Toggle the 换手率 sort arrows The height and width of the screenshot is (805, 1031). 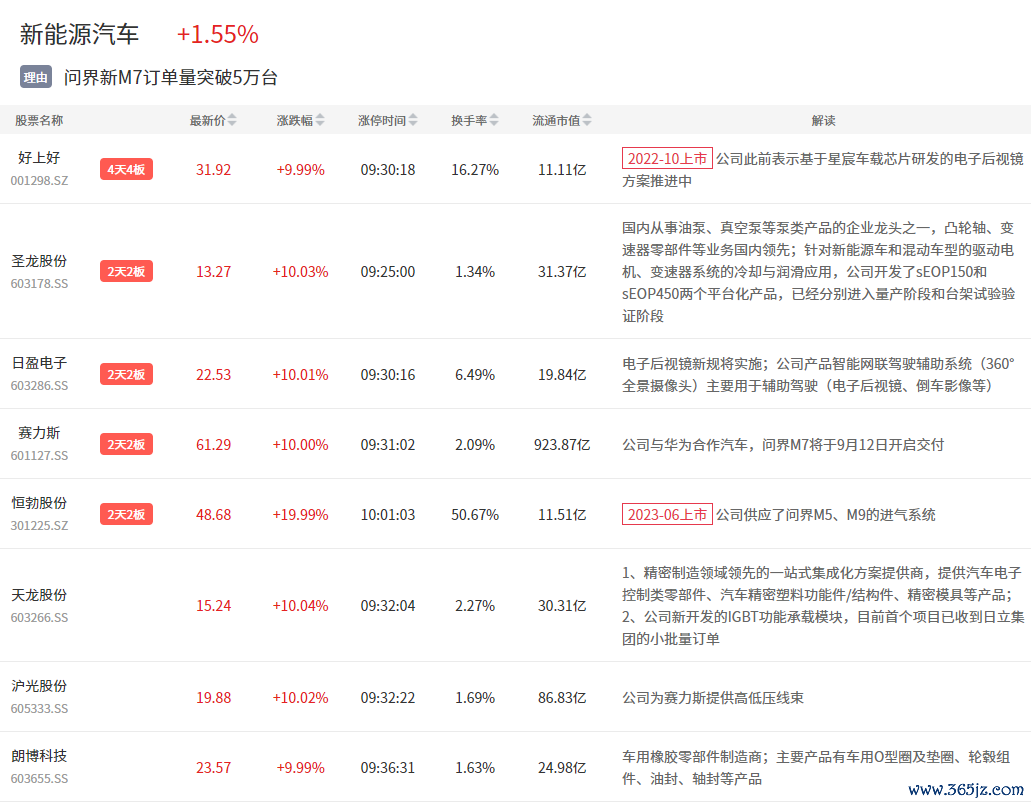click(x=494, y=121)
